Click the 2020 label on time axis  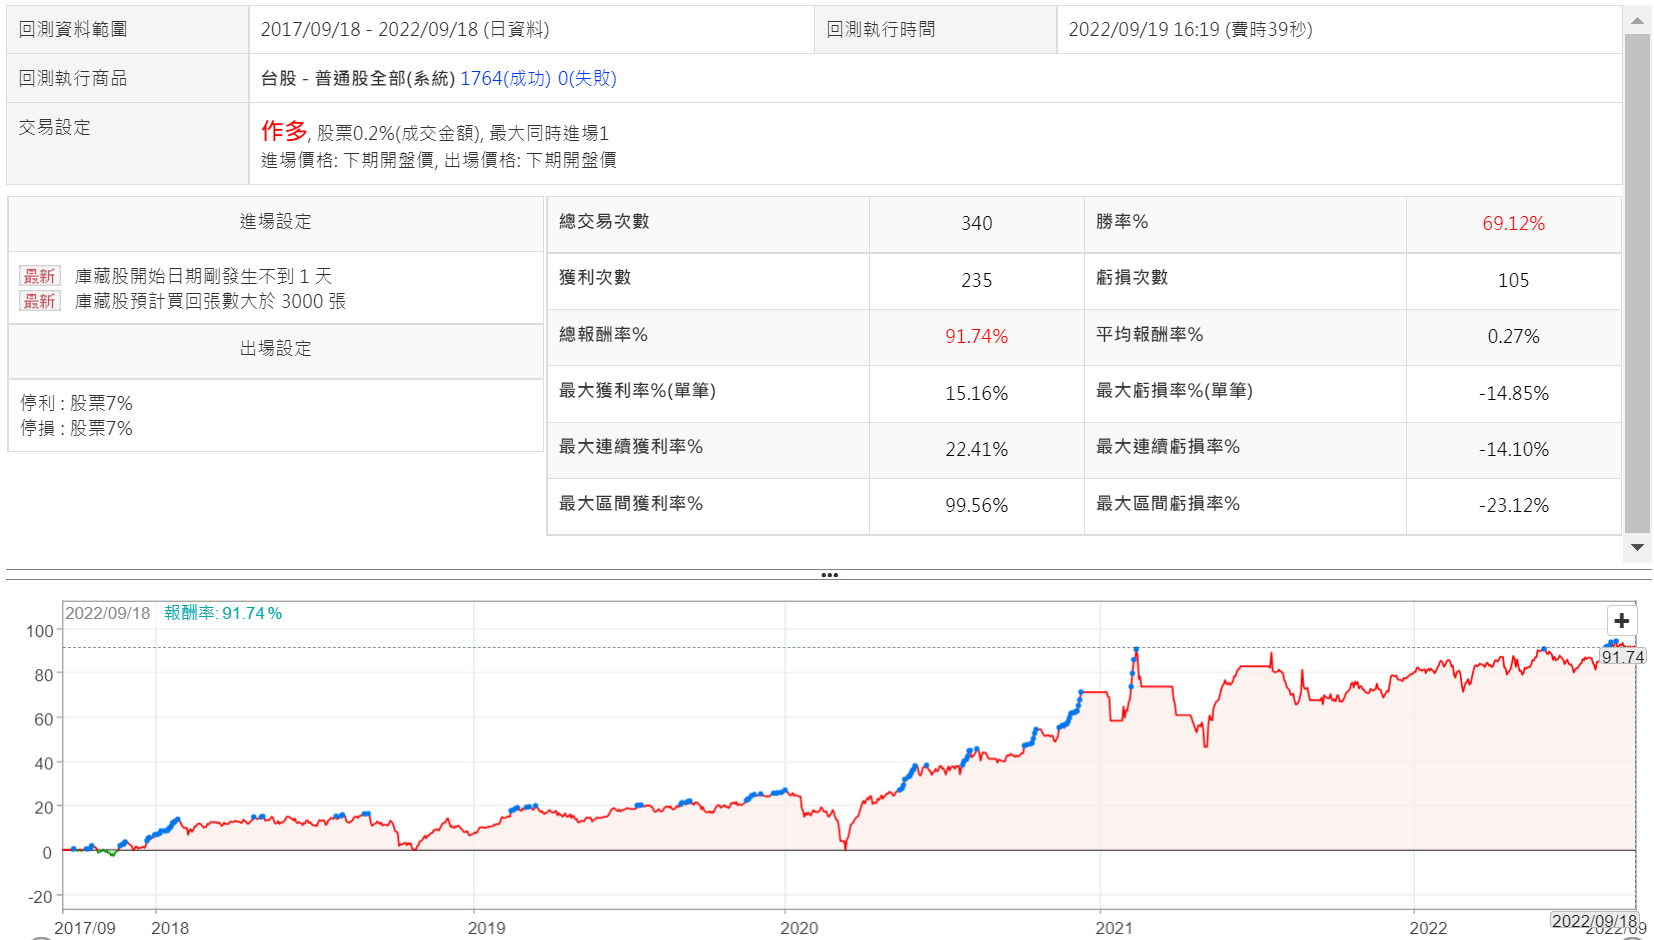coord(799,928)
